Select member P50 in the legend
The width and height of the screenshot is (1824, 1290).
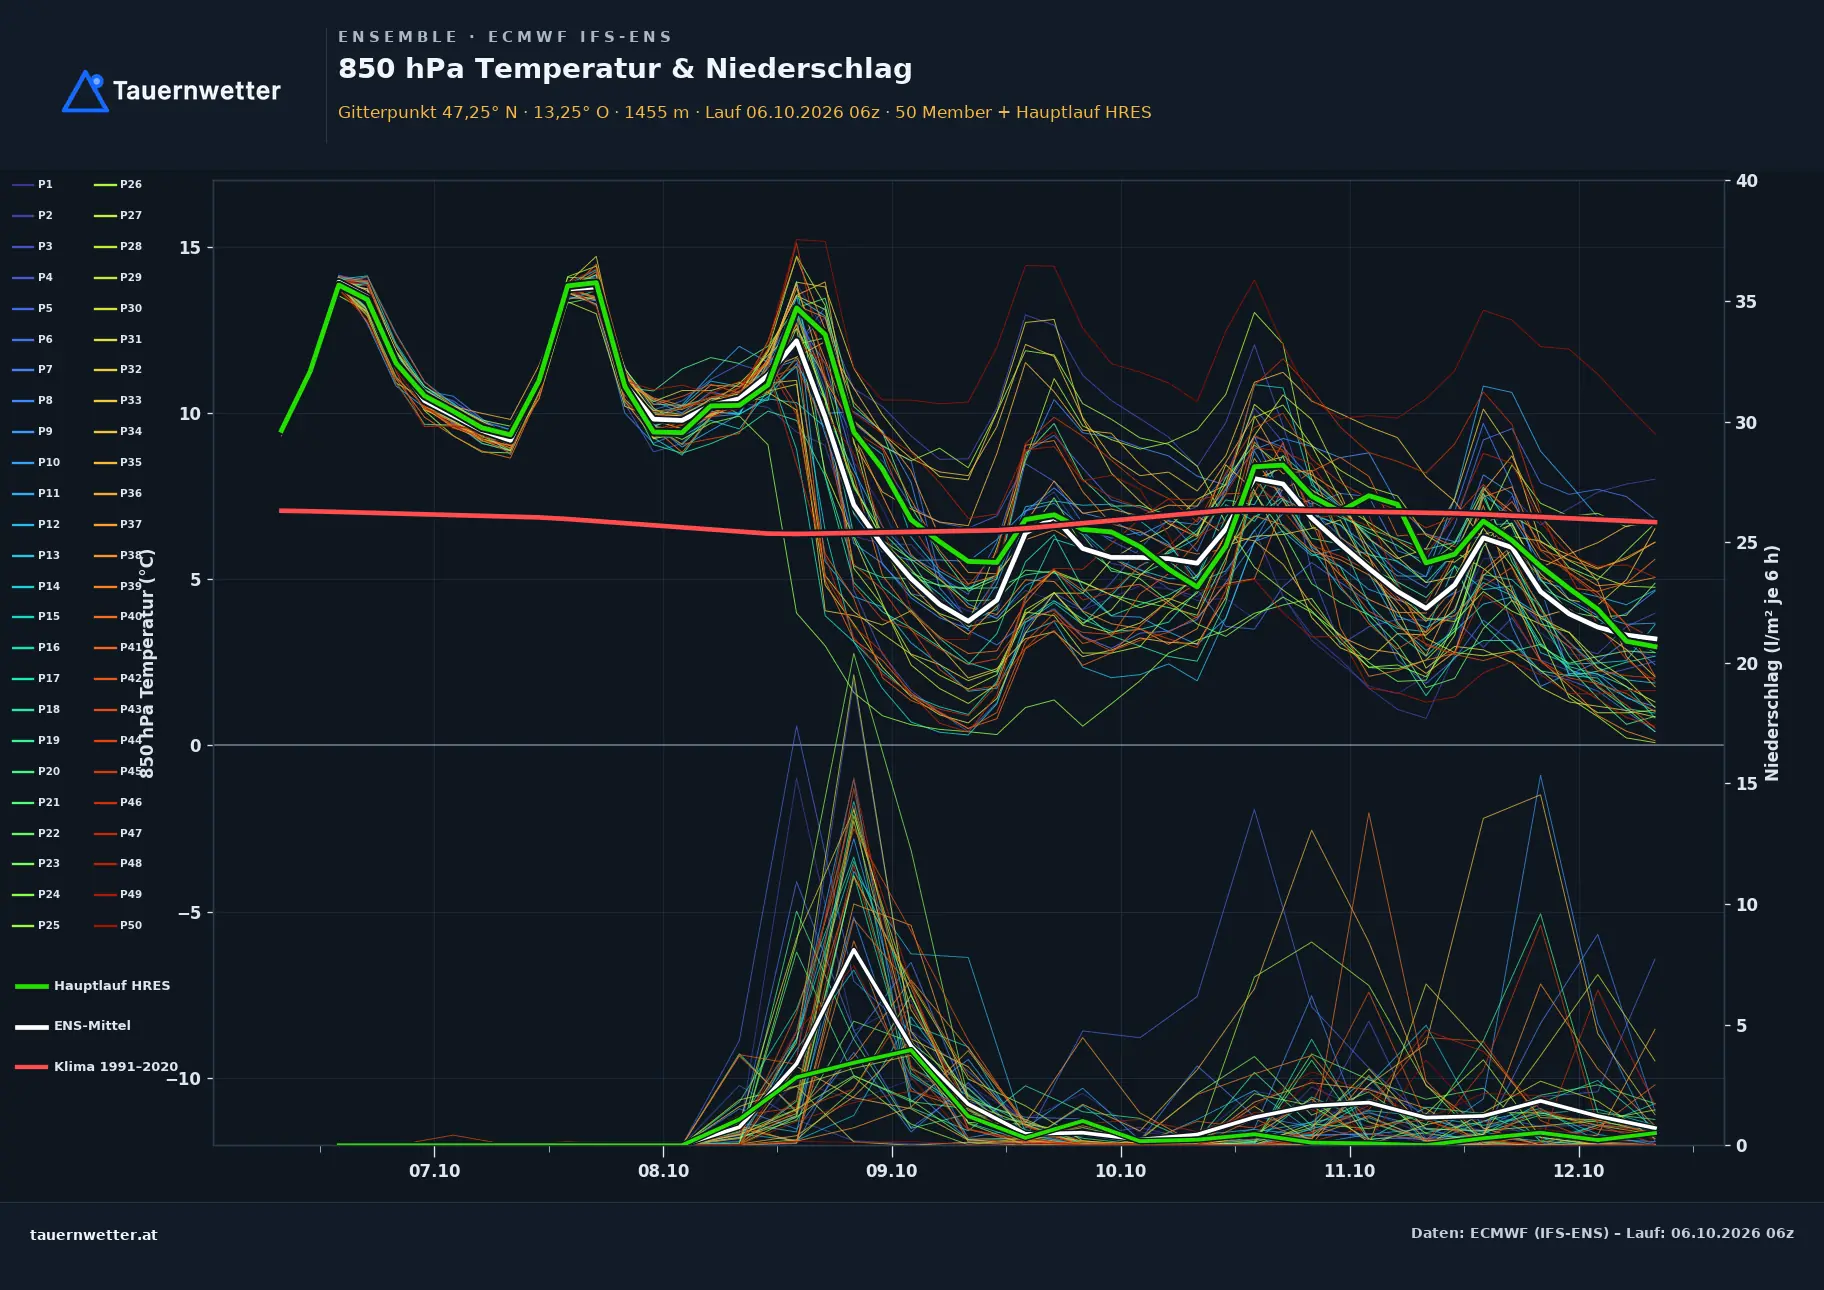coord(118,926)
